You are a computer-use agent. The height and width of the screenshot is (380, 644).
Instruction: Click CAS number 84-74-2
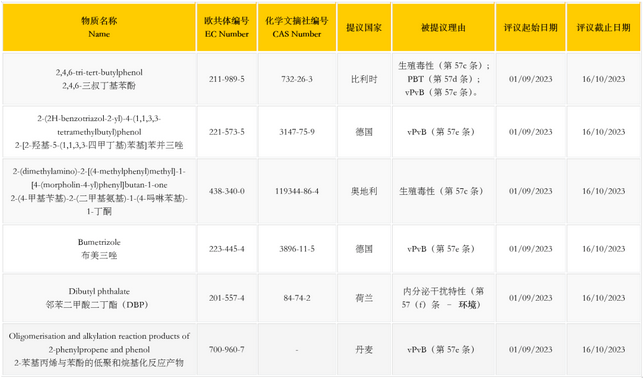(x=297, y=298)
